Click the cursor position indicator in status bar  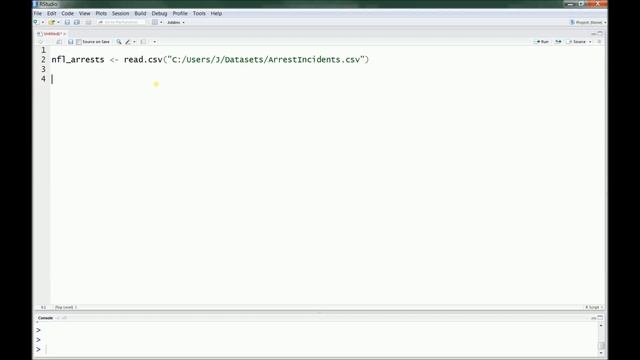coord(43,307)
